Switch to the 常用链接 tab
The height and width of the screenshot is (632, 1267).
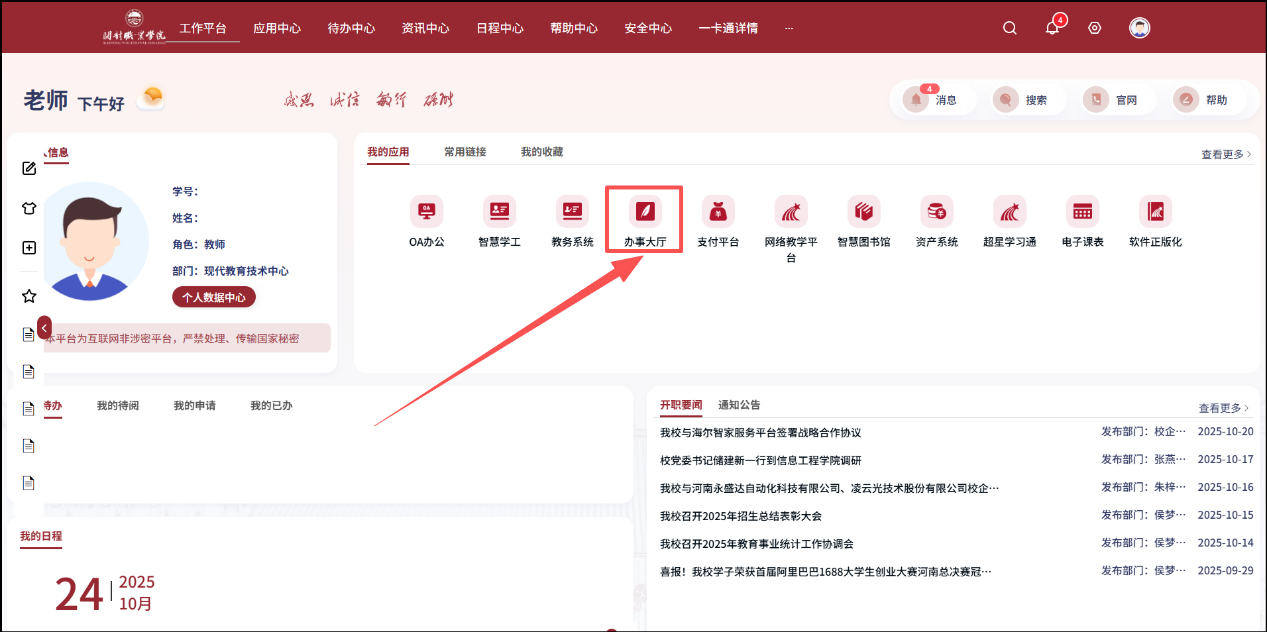tap(465, 152)
